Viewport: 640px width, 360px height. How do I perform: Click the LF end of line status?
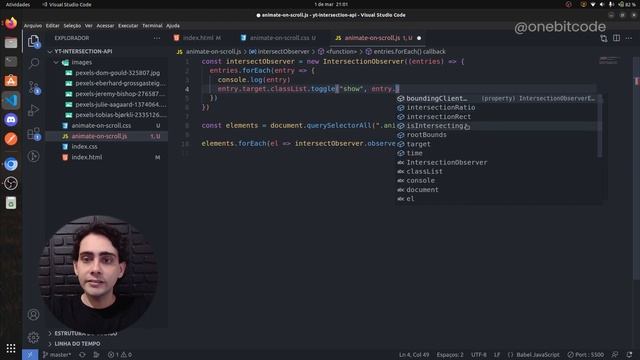tap(497, 355)
